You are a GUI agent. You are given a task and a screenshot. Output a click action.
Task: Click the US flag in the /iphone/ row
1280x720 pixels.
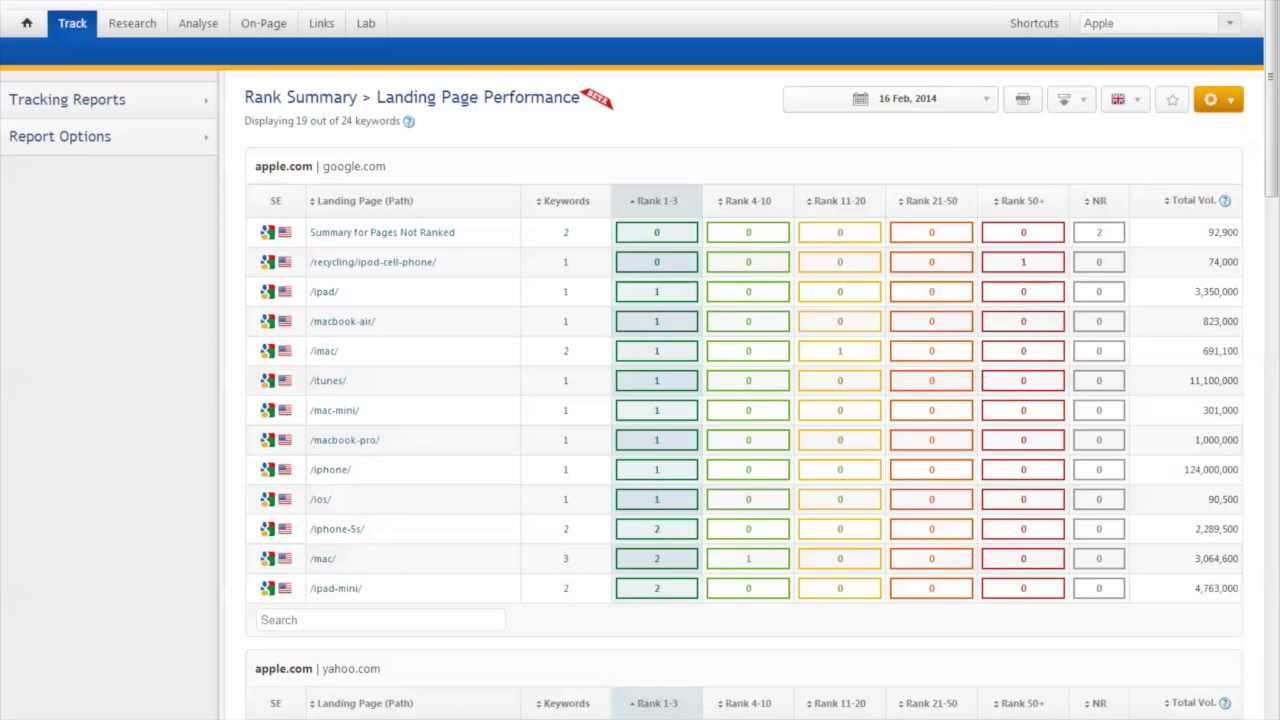[x=285, y=470]
